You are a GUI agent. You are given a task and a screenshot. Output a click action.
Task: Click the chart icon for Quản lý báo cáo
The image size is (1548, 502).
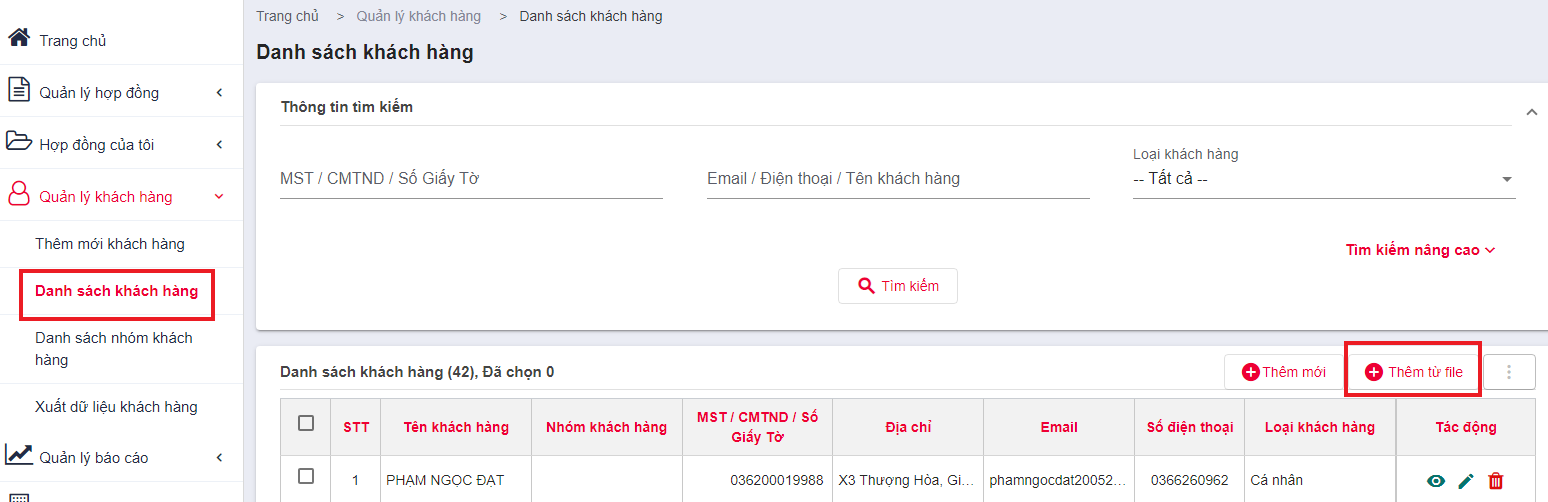(18, 454)
